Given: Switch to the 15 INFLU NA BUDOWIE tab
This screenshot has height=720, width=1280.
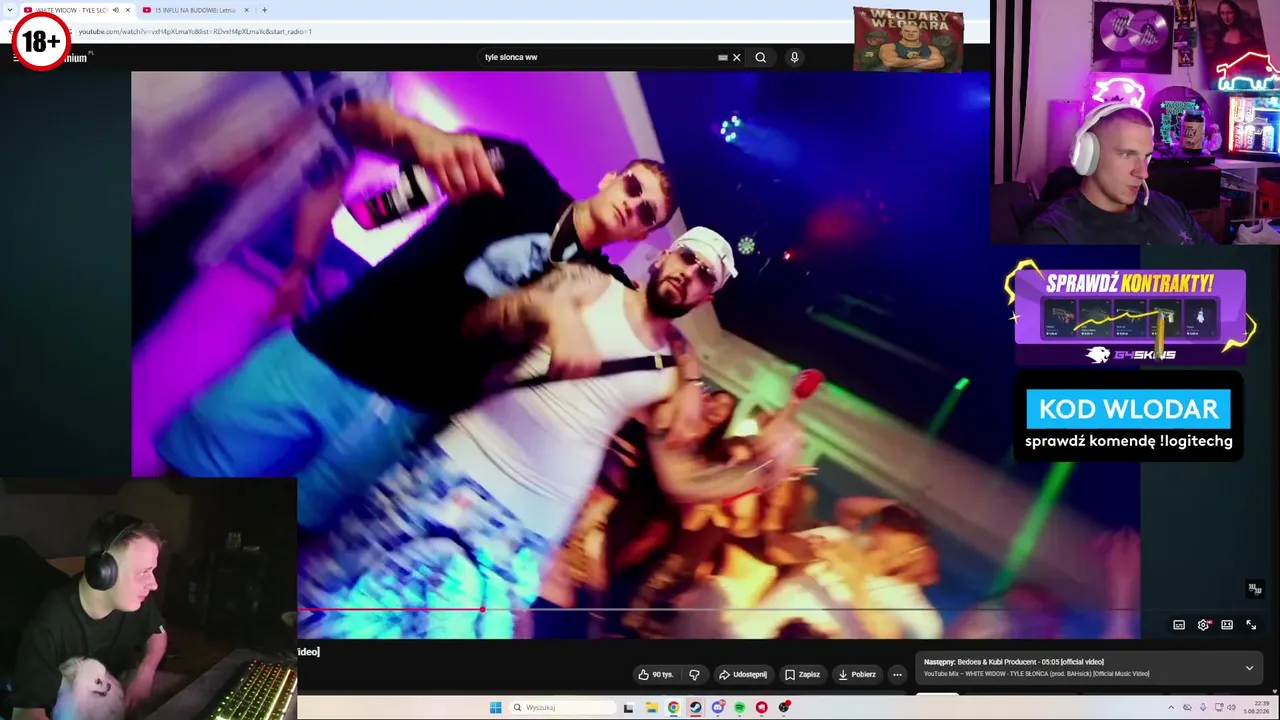Looking at the screenshot, I should pyautogui.click(x=196, y=10).
